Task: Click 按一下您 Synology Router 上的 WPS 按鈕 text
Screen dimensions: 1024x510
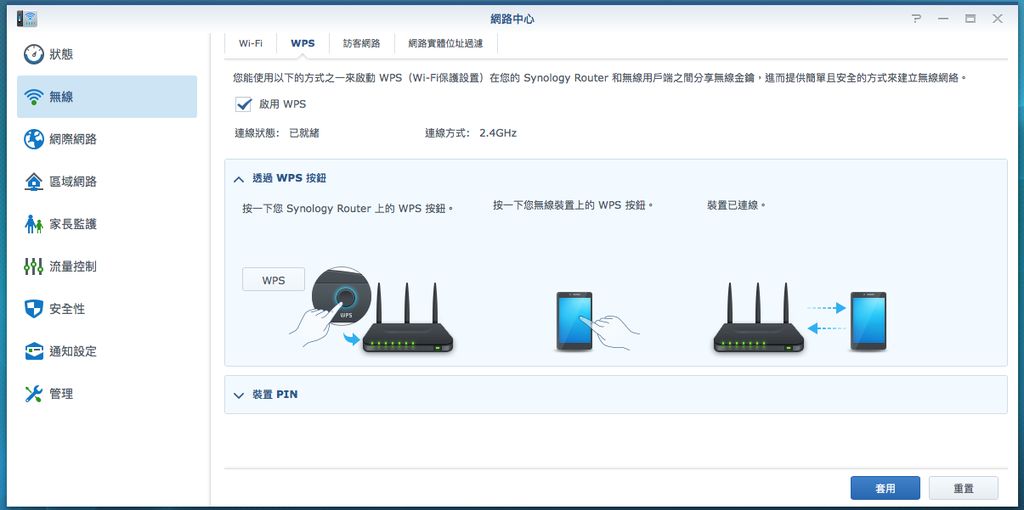Action: click(x=347, y=209)
